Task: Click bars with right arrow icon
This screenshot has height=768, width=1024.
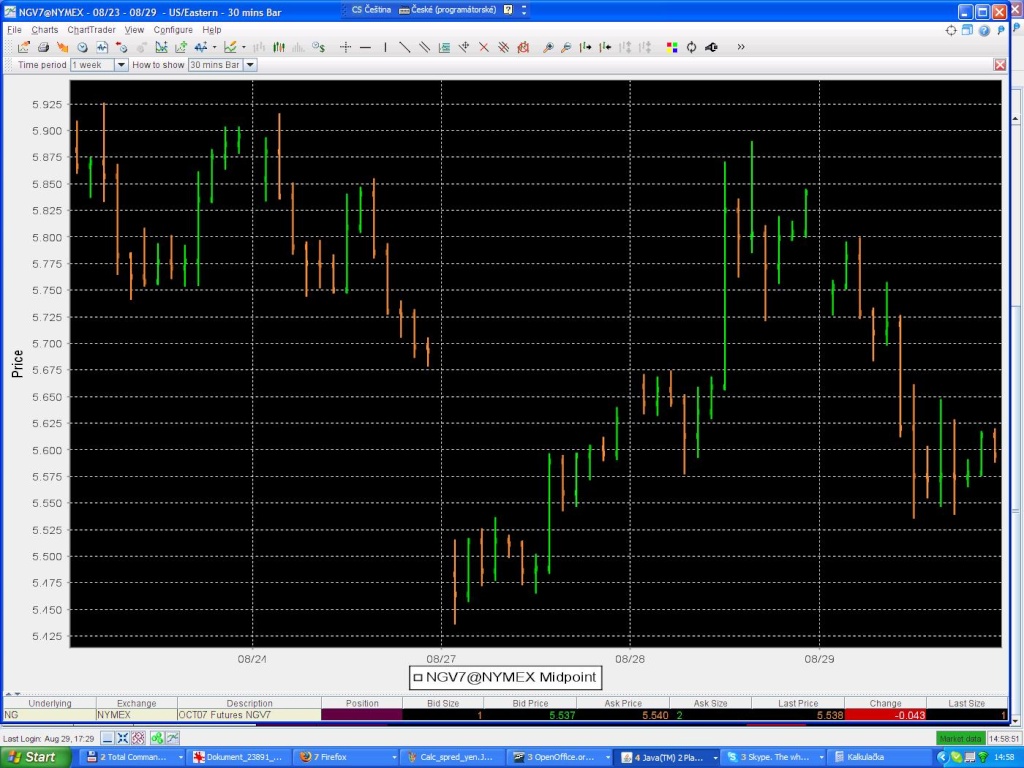Action: (x=586, y=47)
